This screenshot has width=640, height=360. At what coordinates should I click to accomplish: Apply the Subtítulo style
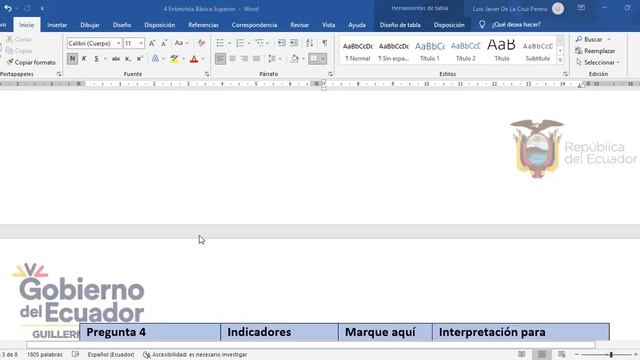(x=538, y=51)
